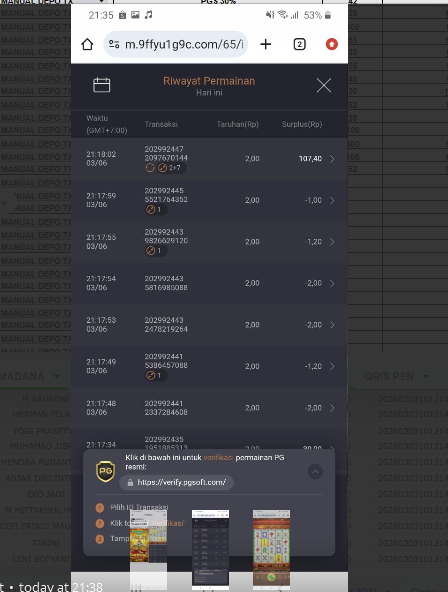Select transaction ID ending 2097670144

166,153
